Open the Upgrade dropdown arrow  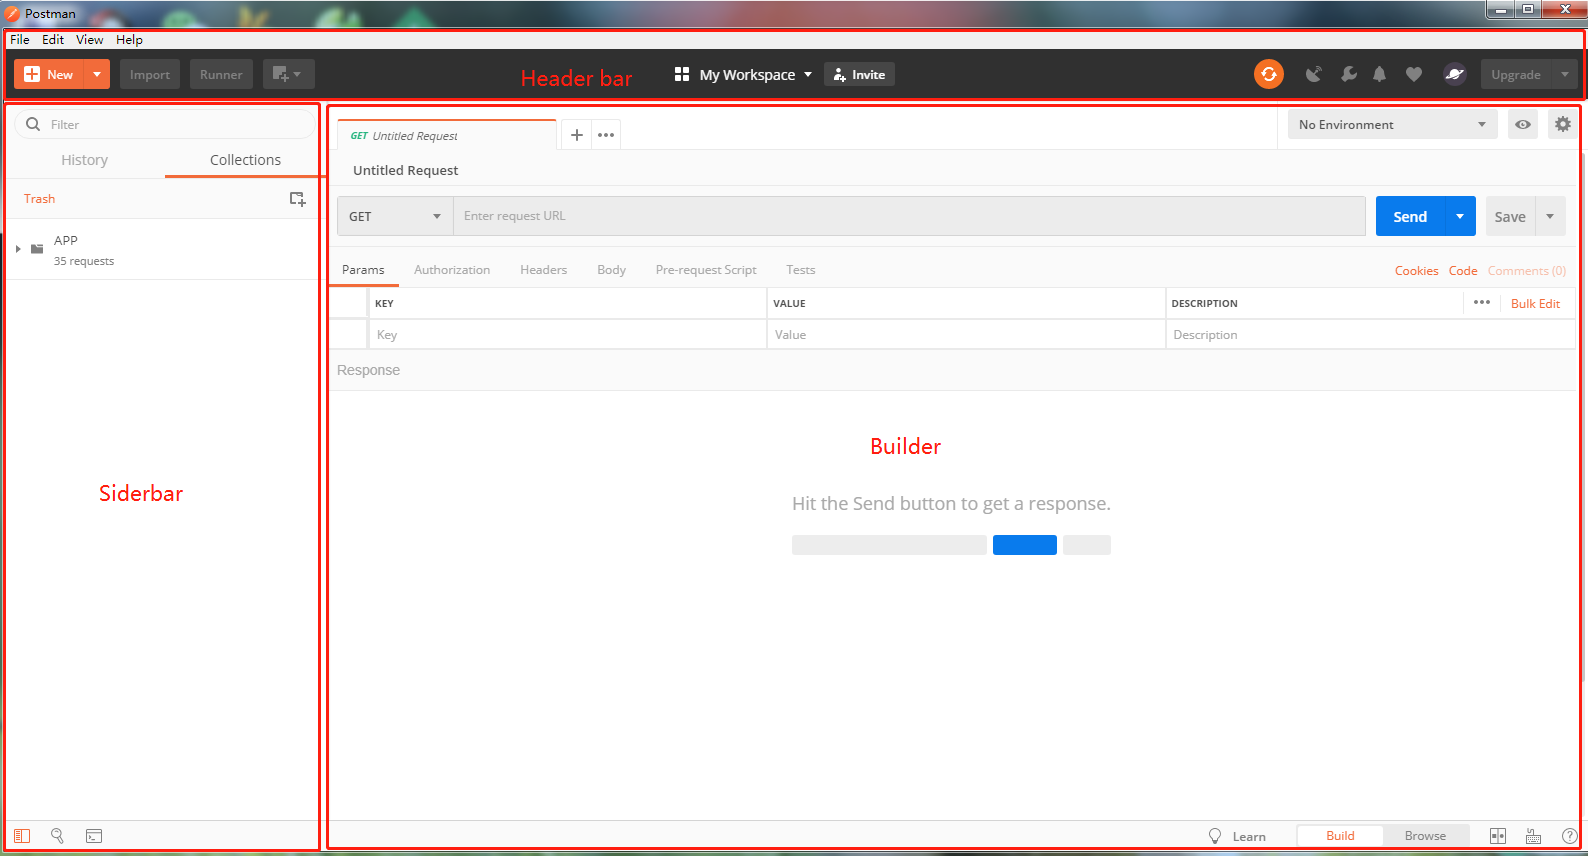(1565, 74)
